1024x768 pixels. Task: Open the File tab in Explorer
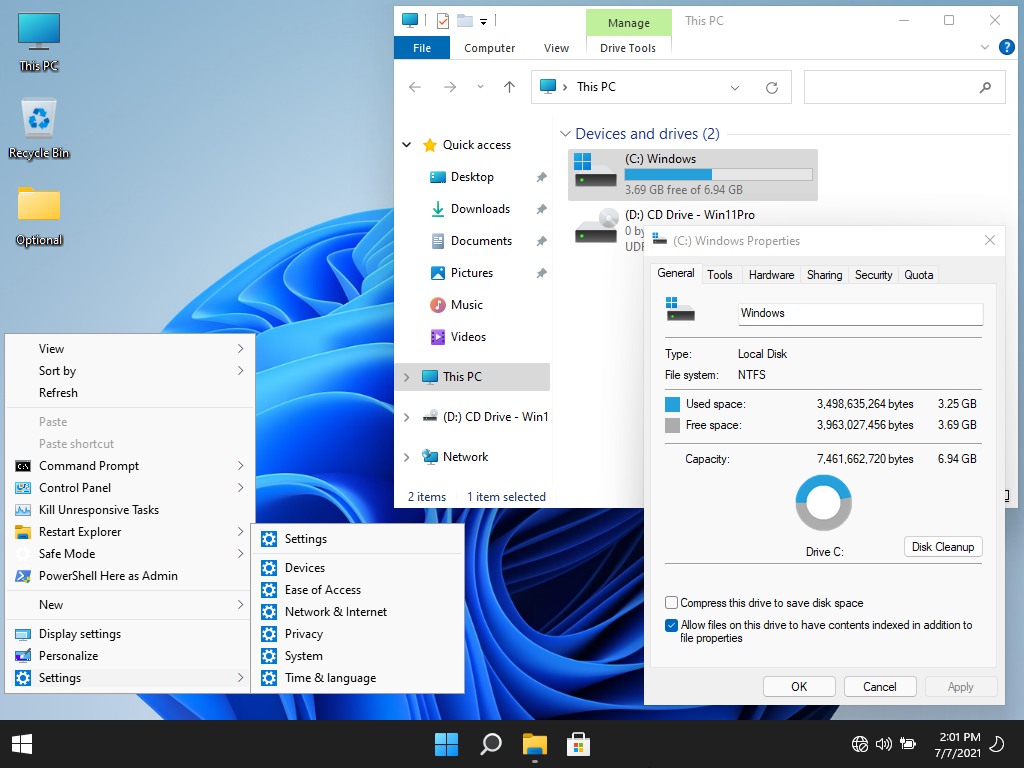(x=422, y=48)
